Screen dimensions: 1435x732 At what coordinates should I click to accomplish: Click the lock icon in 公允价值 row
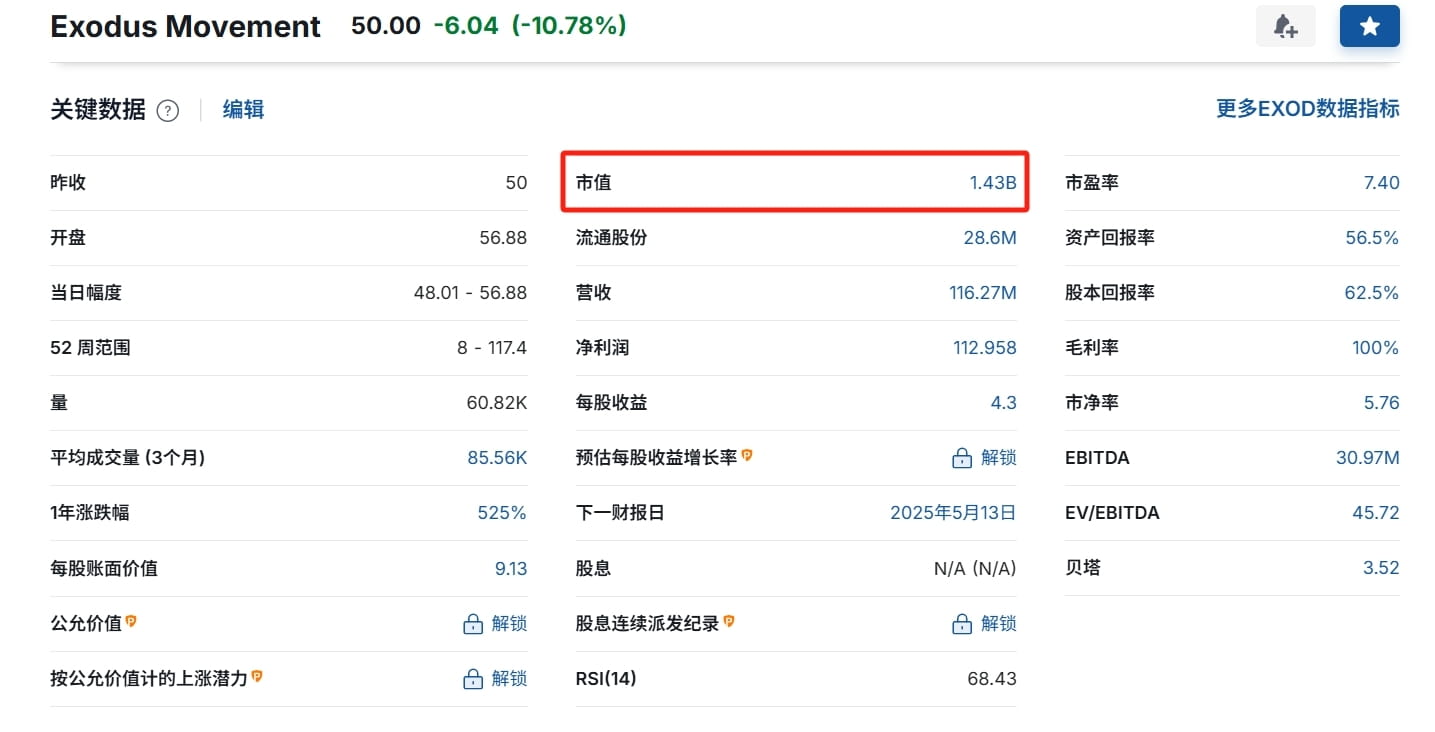(x=473, y=624)
